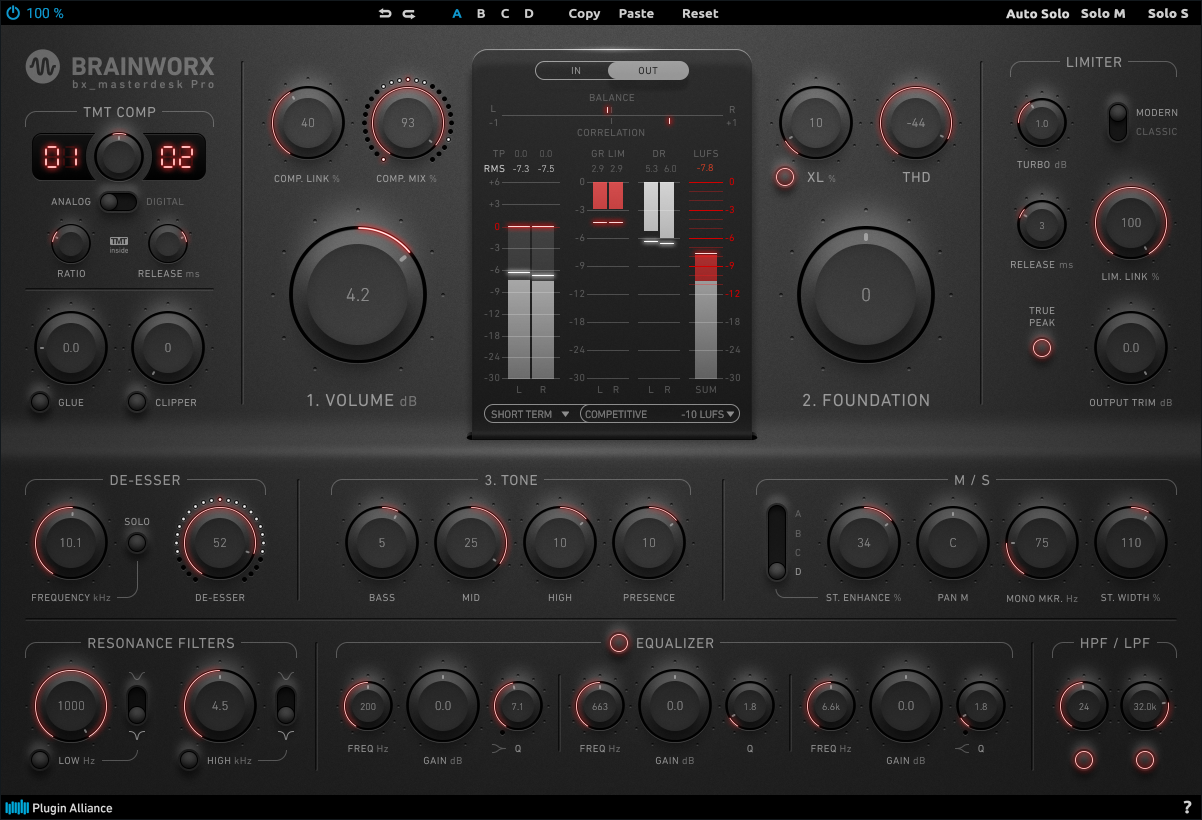Click the Plugin Alliance logo
Screen dimensions: 1202x820
point(59,807)
